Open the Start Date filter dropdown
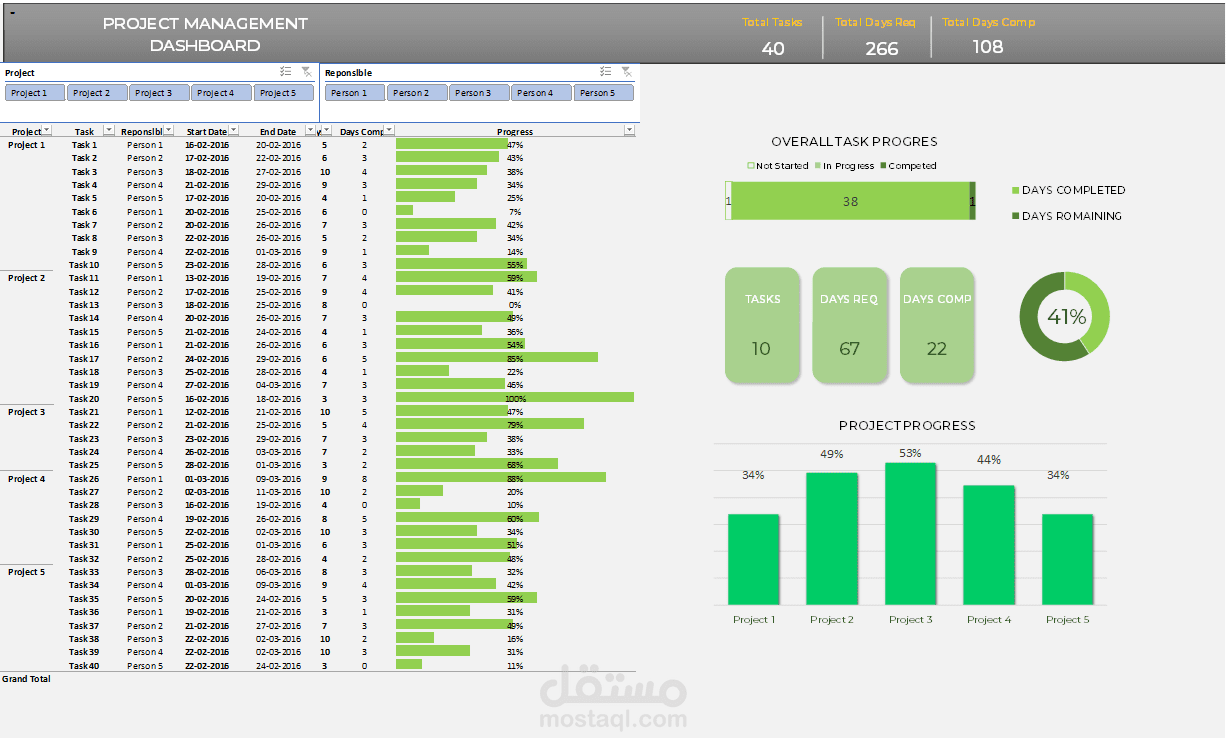Viewport: 1228px width, 747px height. (231, 130)
